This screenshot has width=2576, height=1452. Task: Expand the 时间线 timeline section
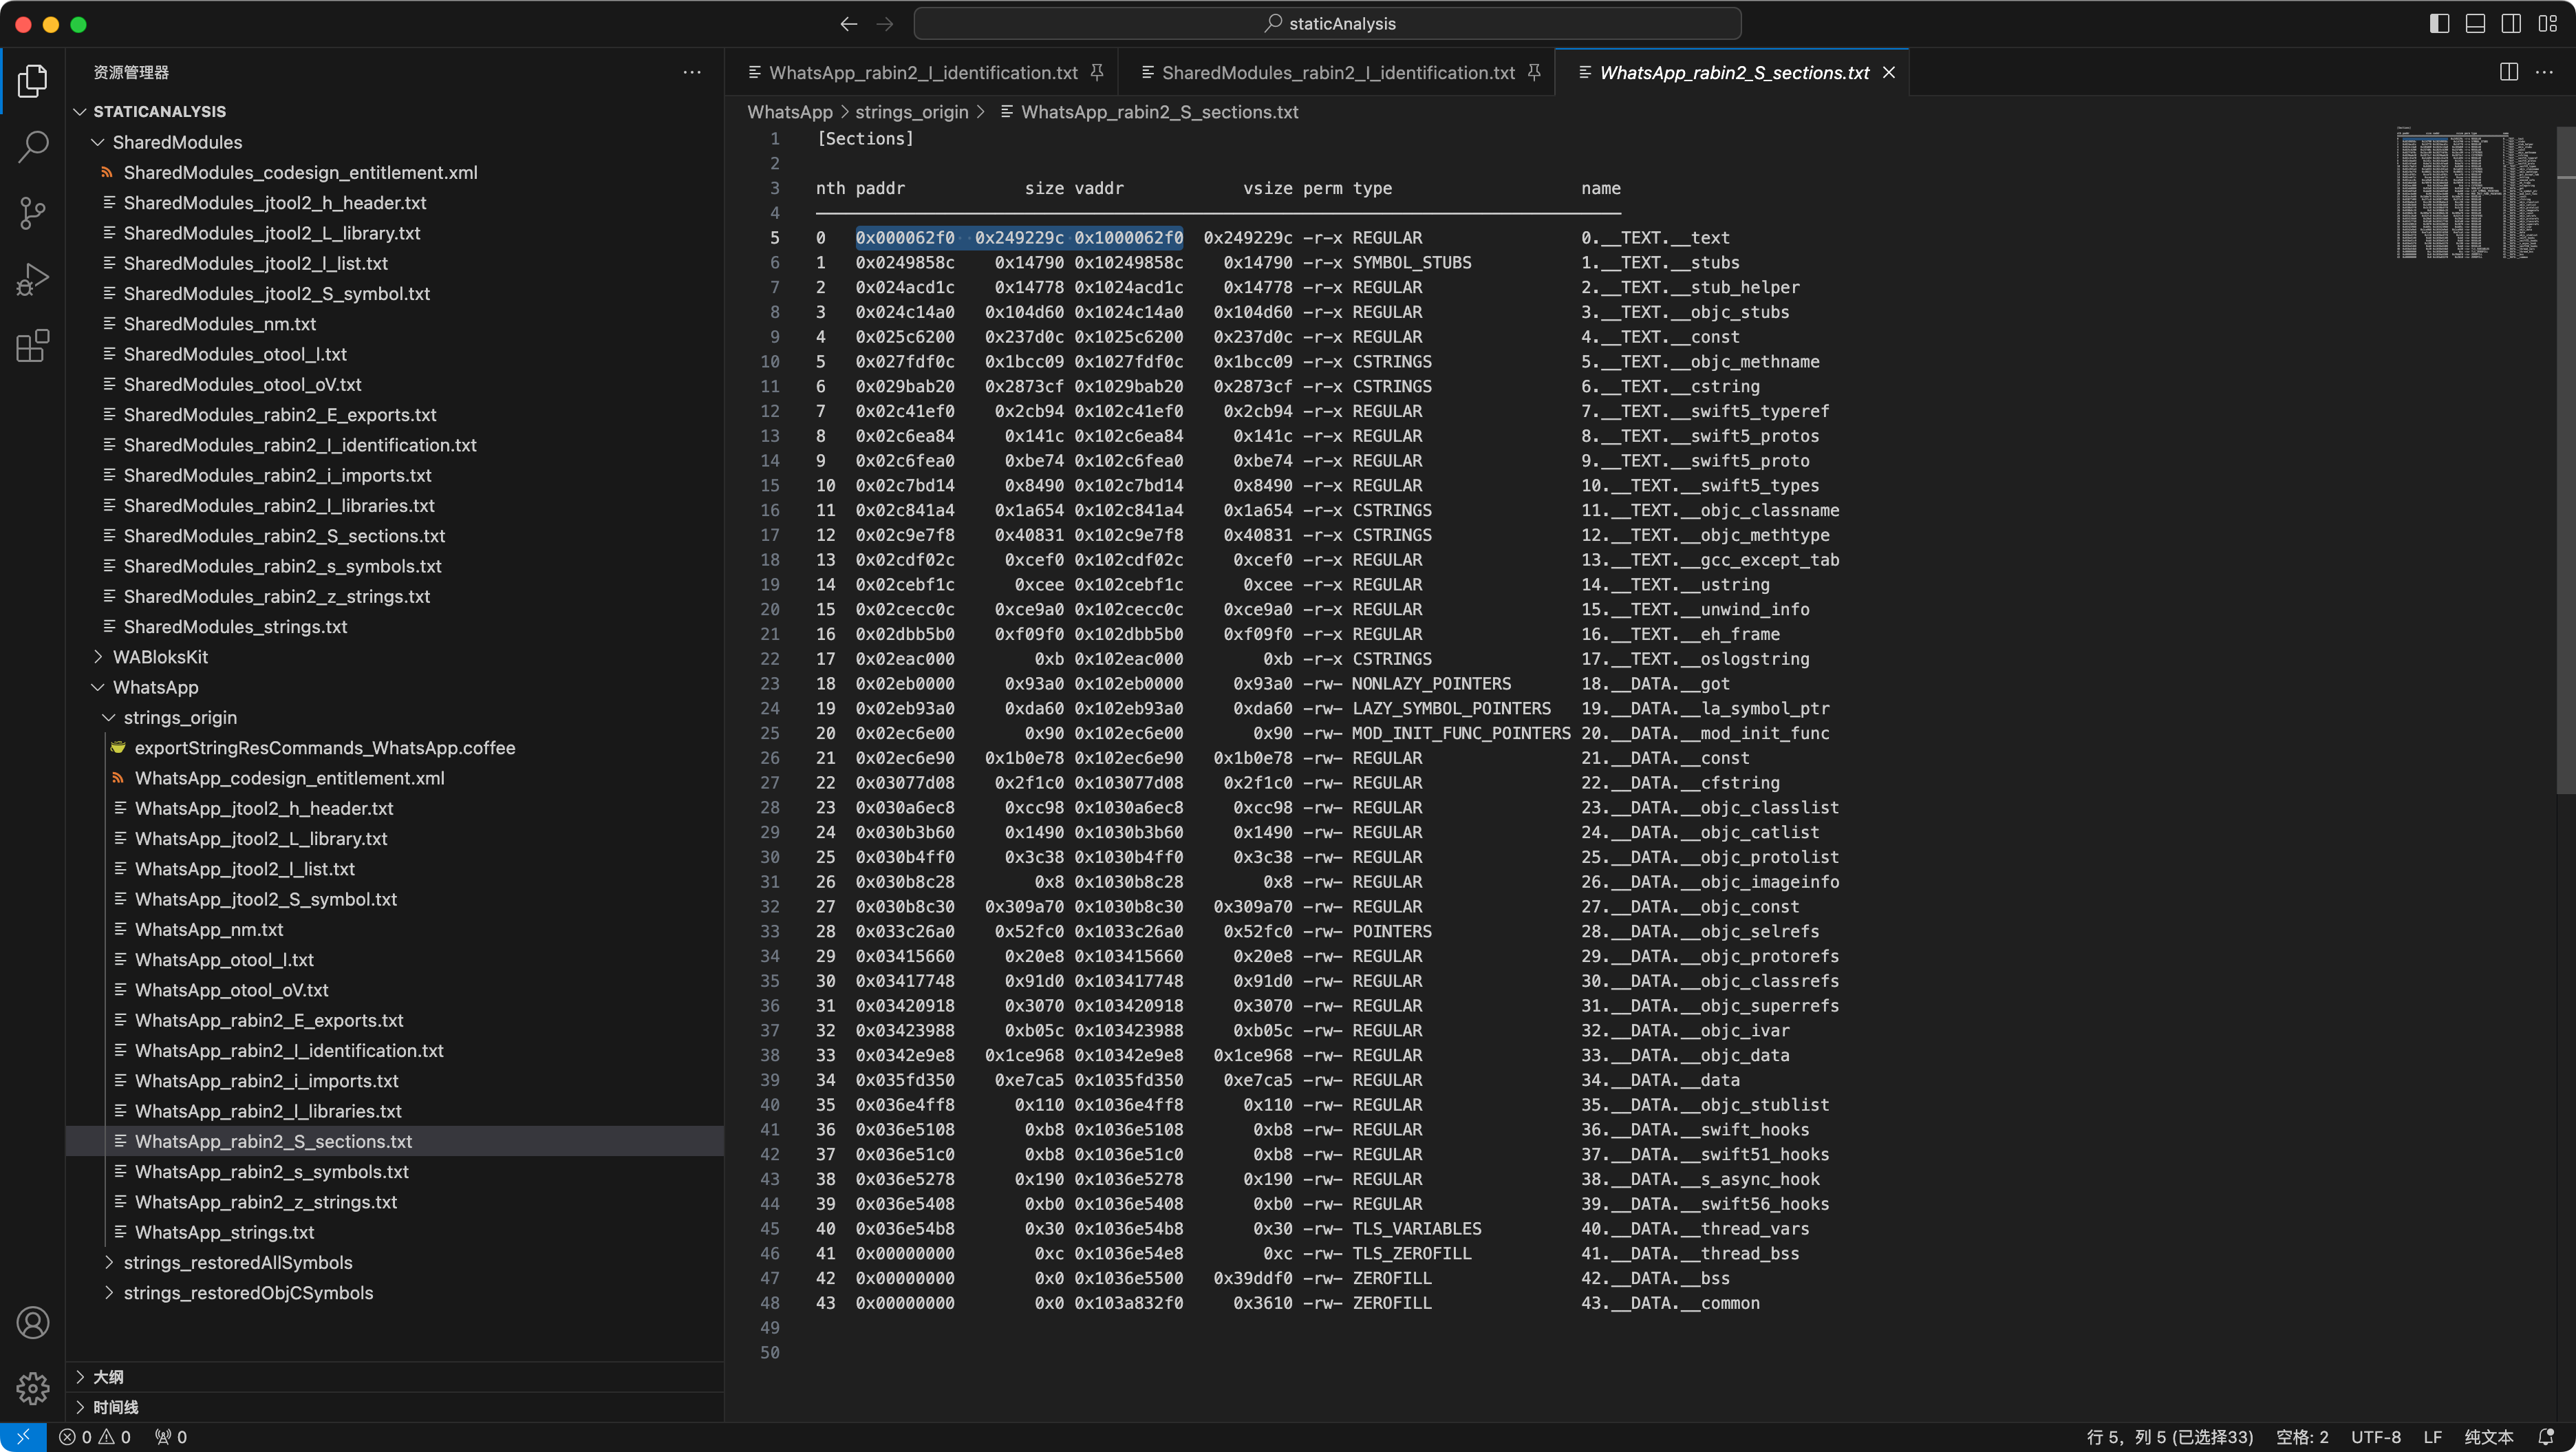point(395,1407)
